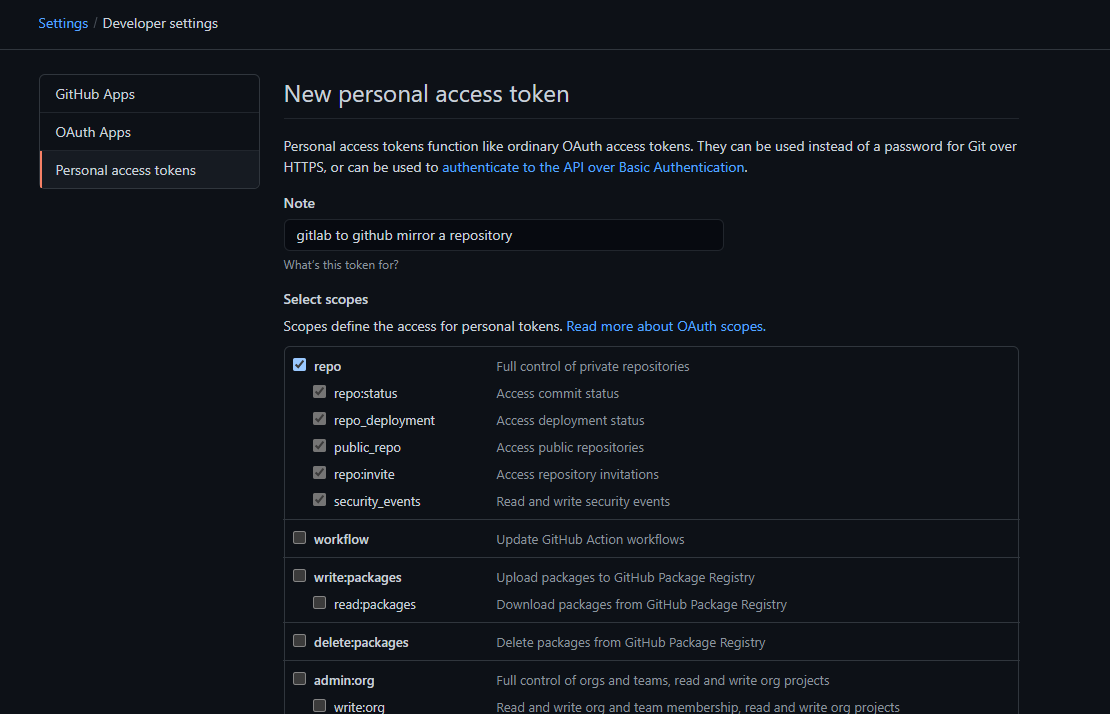Click 'Access public repositories' description

570,447
